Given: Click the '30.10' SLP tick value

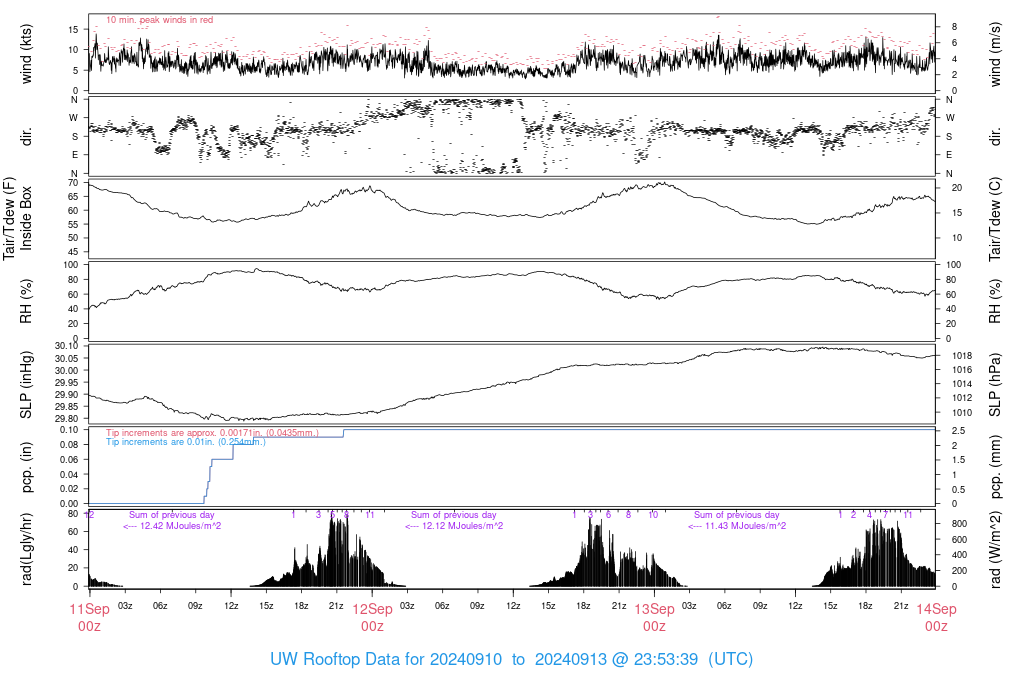Looking at the screenshot, I should [x=66, y=346].
